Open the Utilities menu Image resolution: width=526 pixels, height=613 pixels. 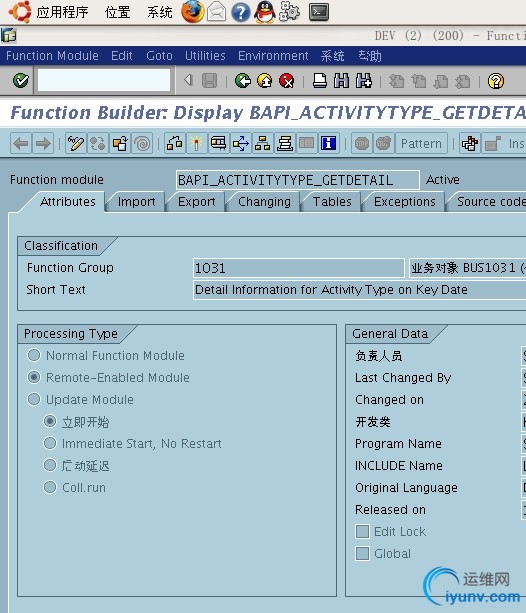tap(205, 56)
